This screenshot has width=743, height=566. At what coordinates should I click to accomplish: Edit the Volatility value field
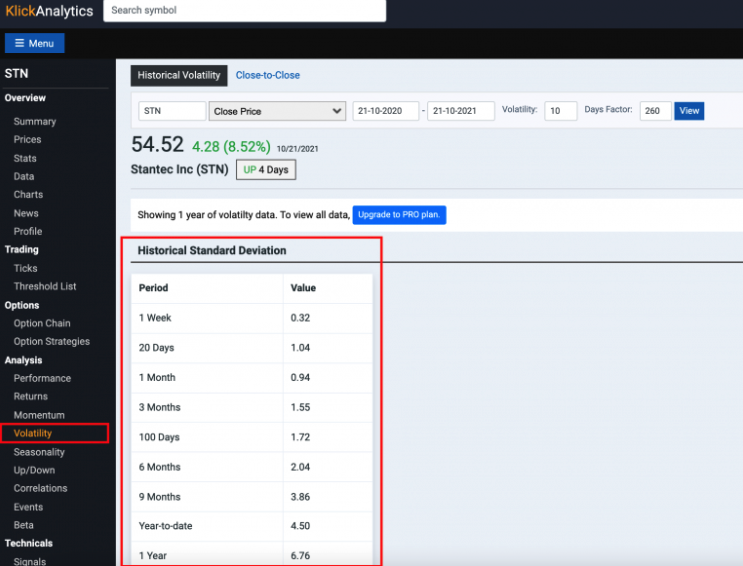[561, 111]
